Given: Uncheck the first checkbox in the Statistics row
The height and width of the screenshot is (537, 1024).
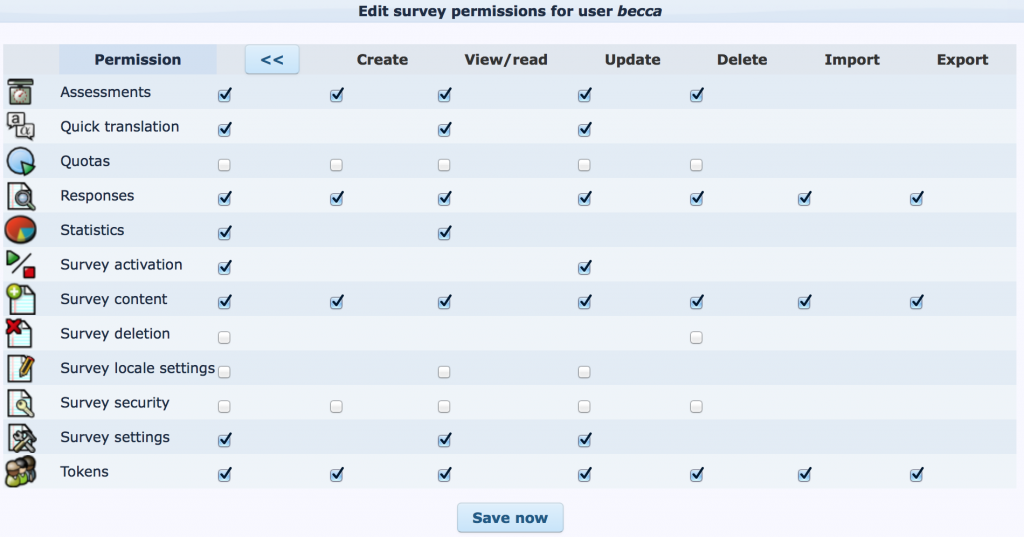Looking at the screenshot, I should (x=224, y=233).
